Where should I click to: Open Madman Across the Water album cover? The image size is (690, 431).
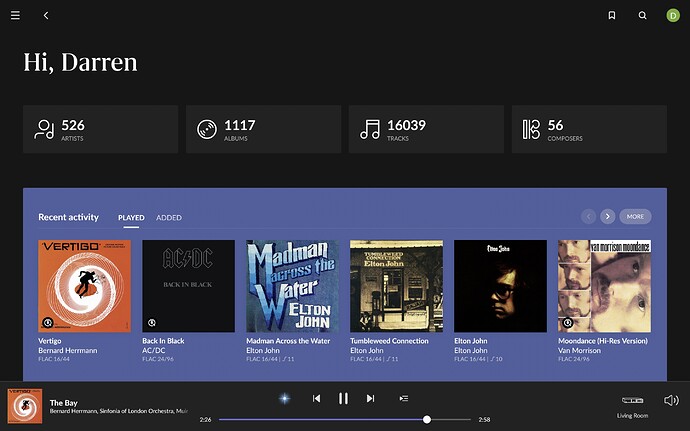point(293,286)
